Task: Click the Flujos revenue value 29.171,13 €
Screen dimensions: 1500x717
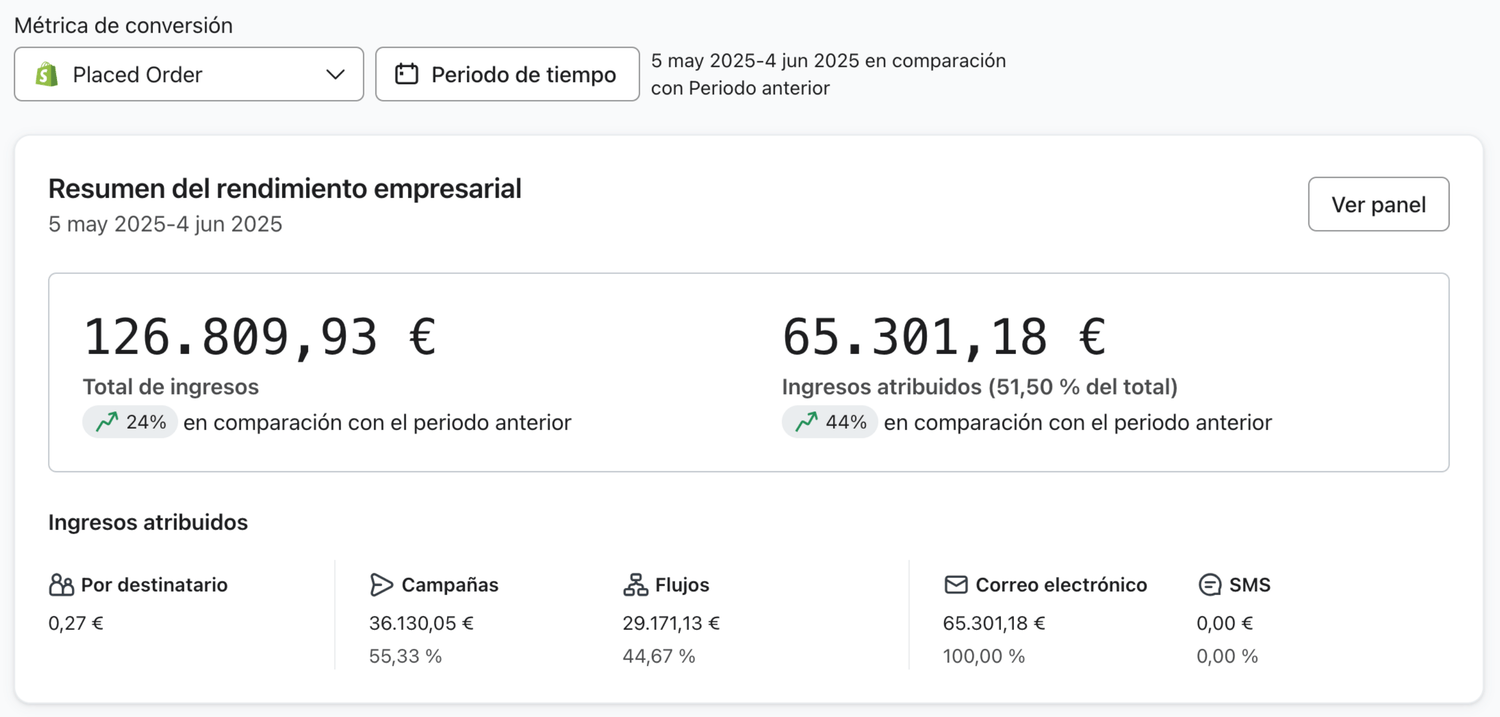Action: [671, 623]
